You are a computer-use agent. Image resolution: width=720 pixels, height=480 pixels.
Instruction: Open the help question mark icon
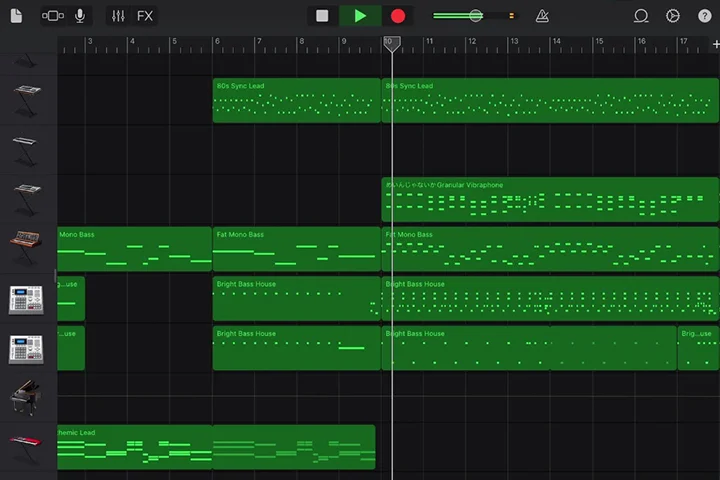[x=704, y=16]
